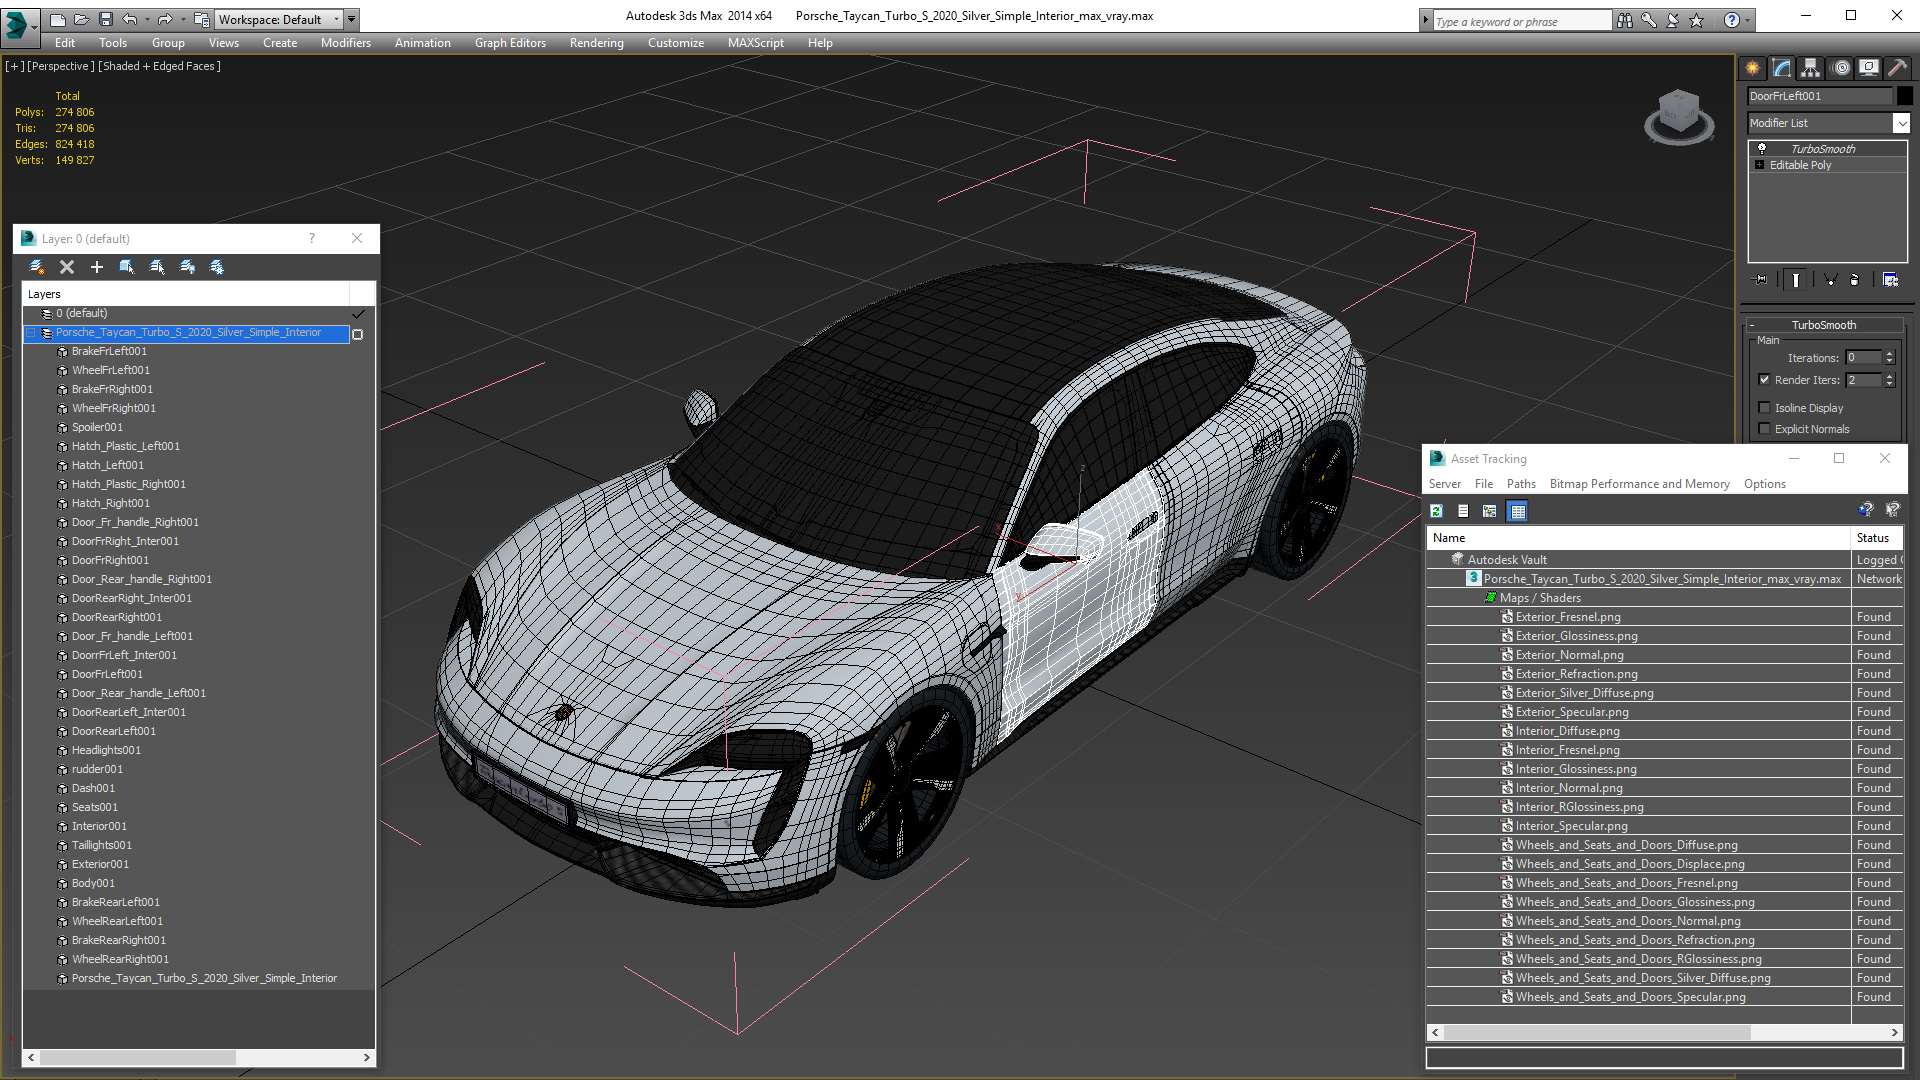Collapse the Porsche_Taycan layer tree

click(x=31, y=333)
